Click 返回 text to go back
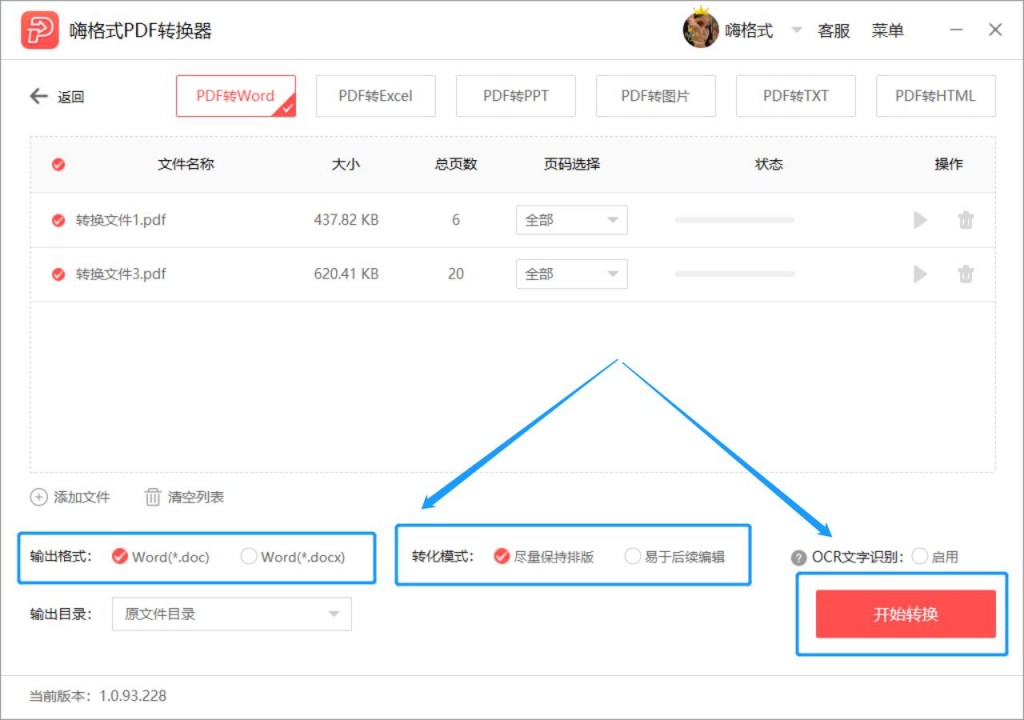 pos(71,97)
